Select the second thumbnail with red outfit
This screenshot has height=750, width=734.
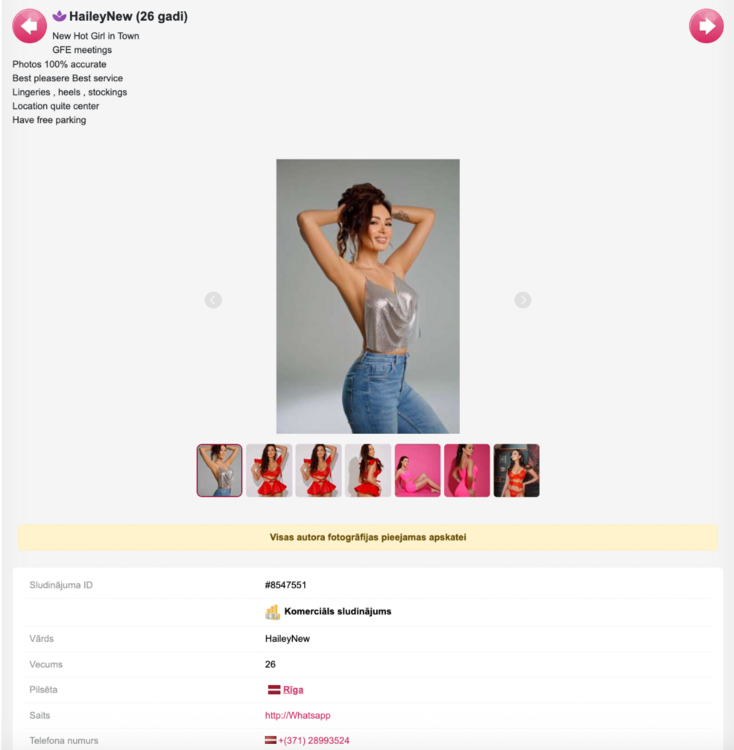coord(269,470)
